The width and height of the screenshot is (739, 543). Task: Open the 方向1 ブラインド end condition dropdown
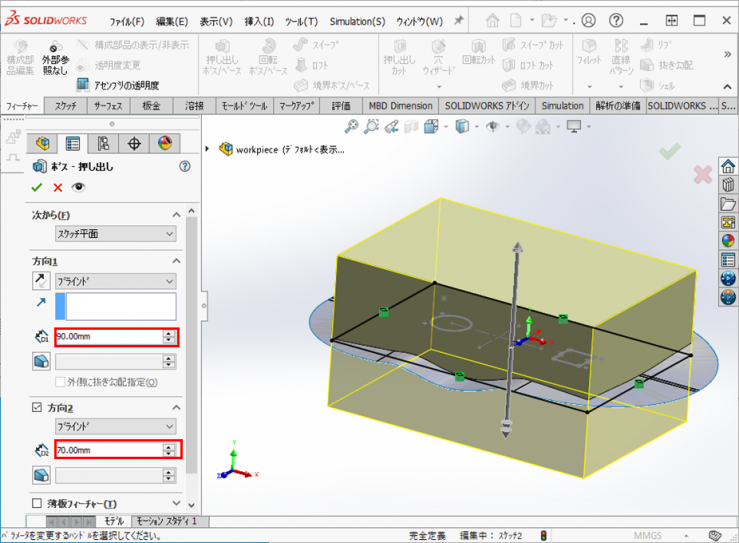pyautogui.click(x=115, y=282)
